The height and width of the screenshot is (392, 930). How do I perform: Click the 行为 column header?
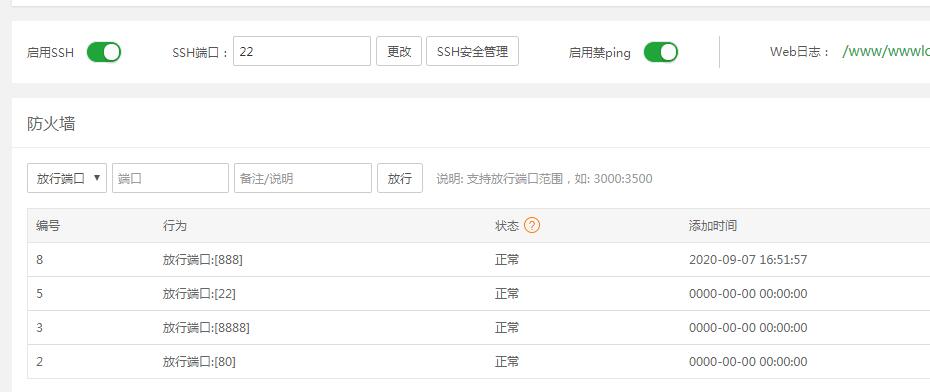[x=174, y=225]
